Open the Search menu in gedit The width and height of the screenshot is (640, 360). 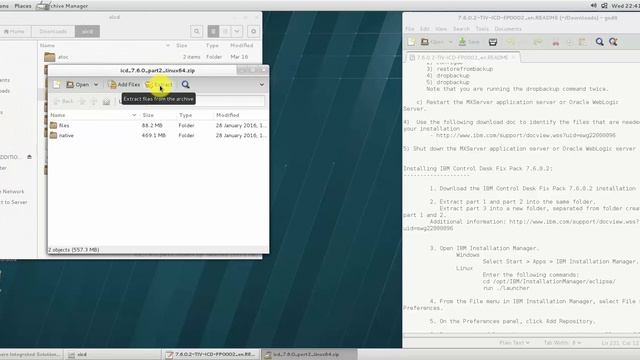click(461, 29)
